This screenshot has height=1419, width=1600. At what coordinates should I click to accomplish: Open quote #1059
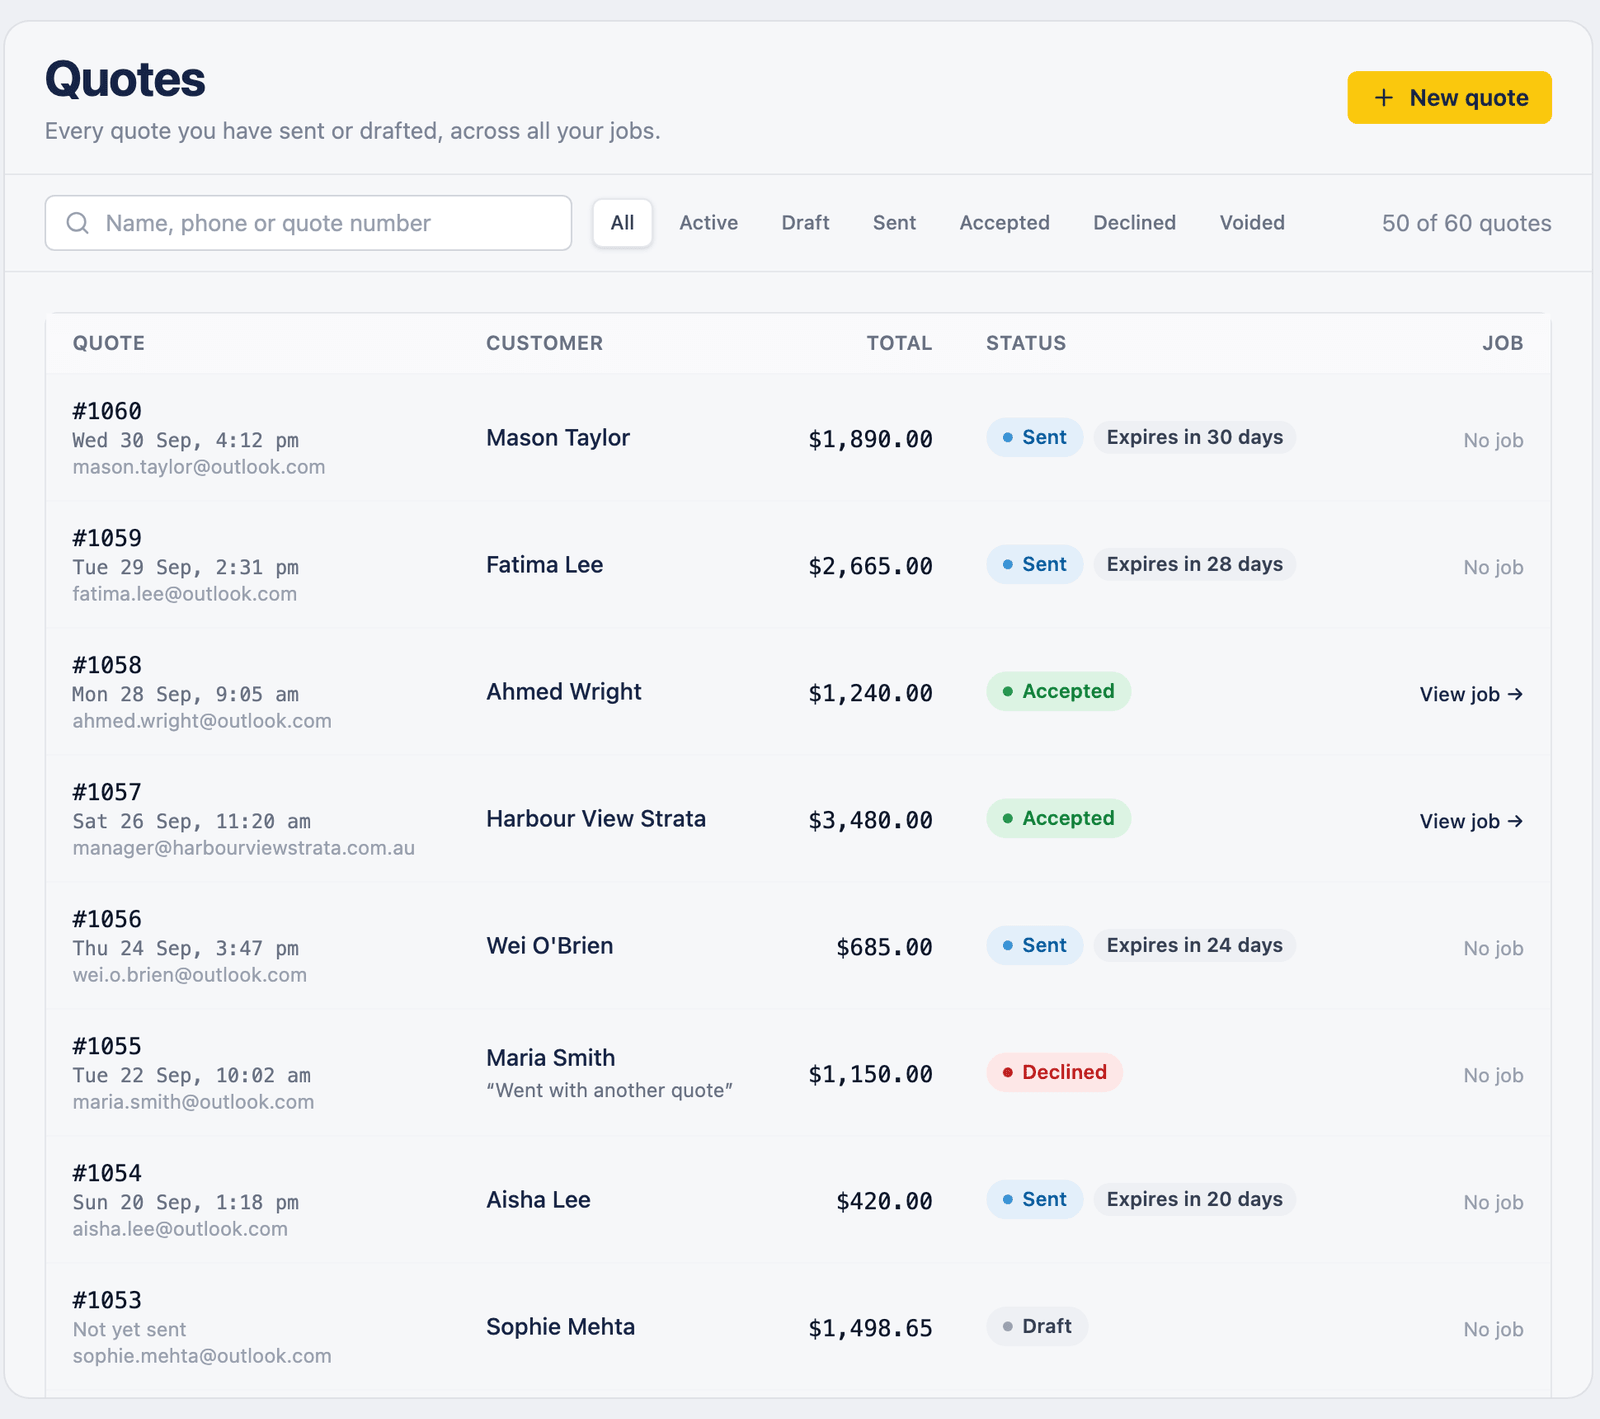[x=107, y=538]
